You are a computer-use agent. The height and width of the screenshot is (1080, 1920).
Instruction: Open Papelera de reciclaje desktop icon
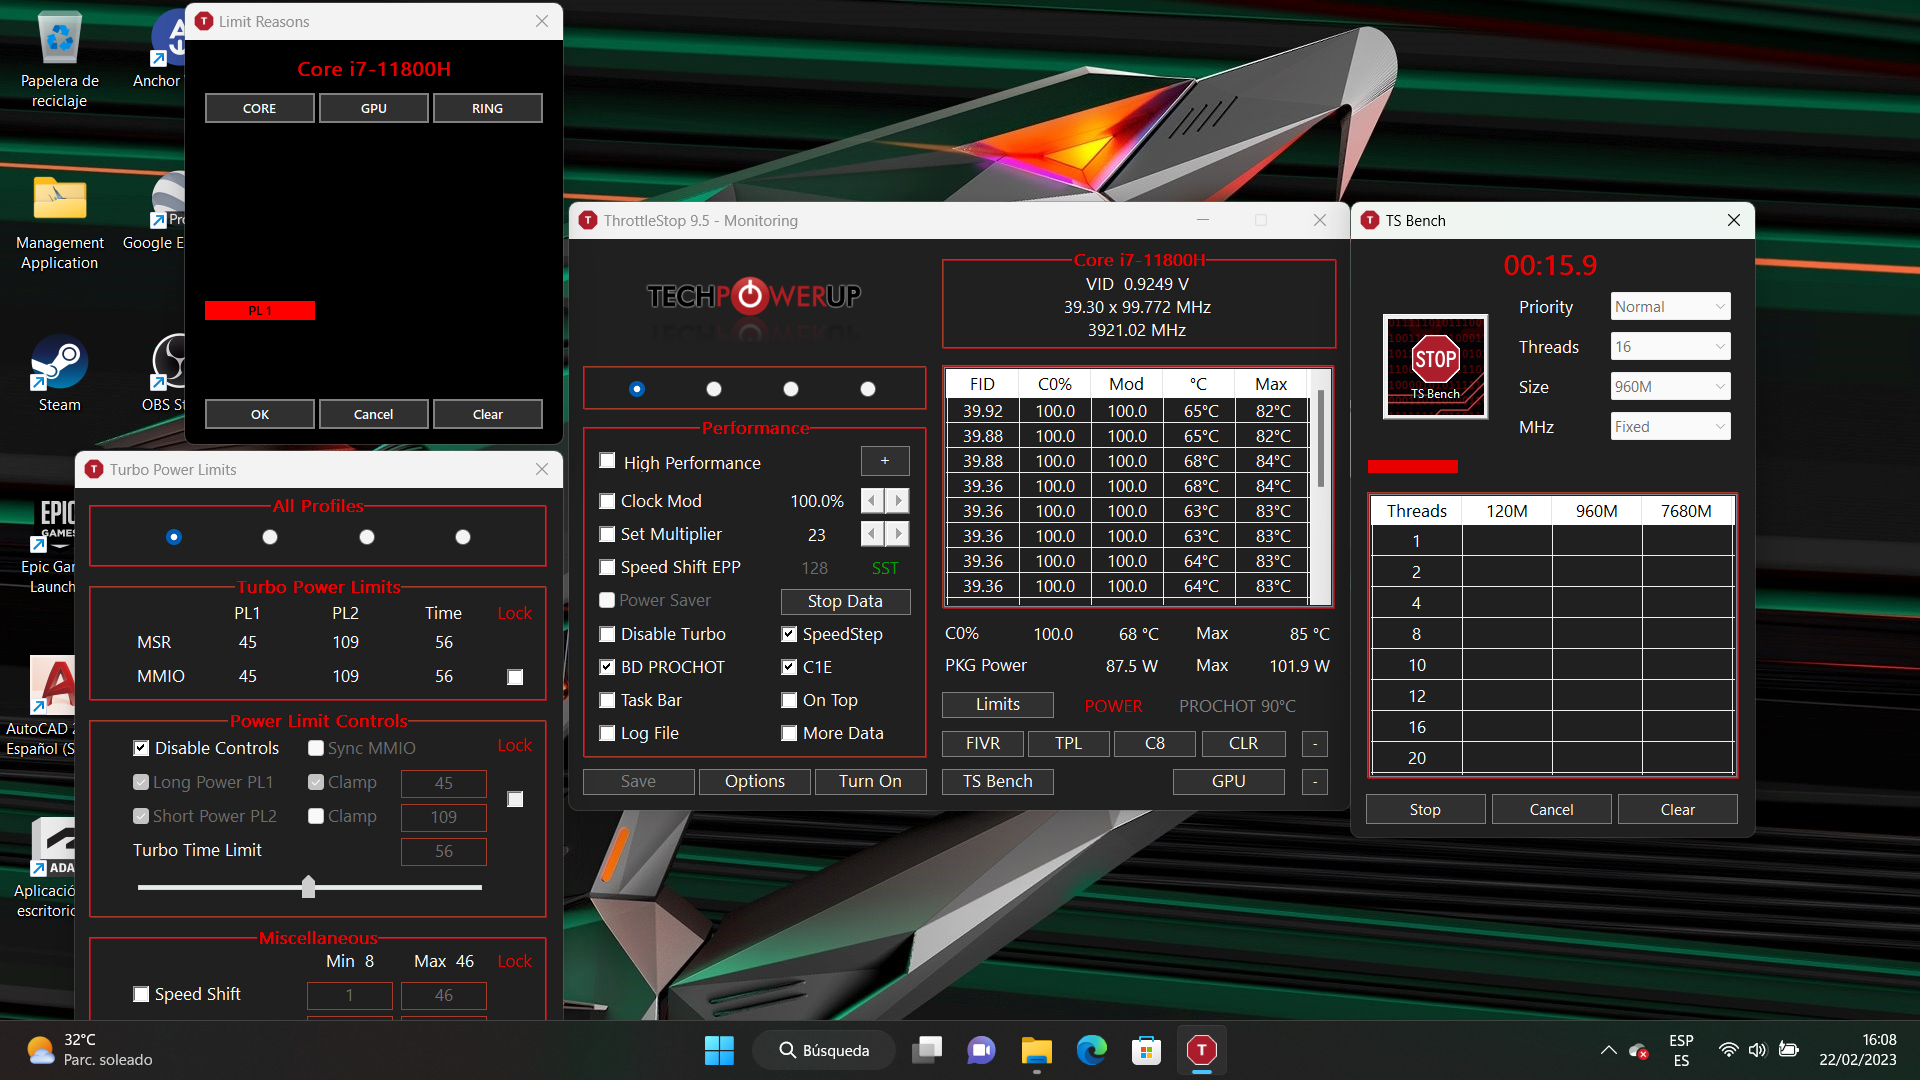click(60, 60)
